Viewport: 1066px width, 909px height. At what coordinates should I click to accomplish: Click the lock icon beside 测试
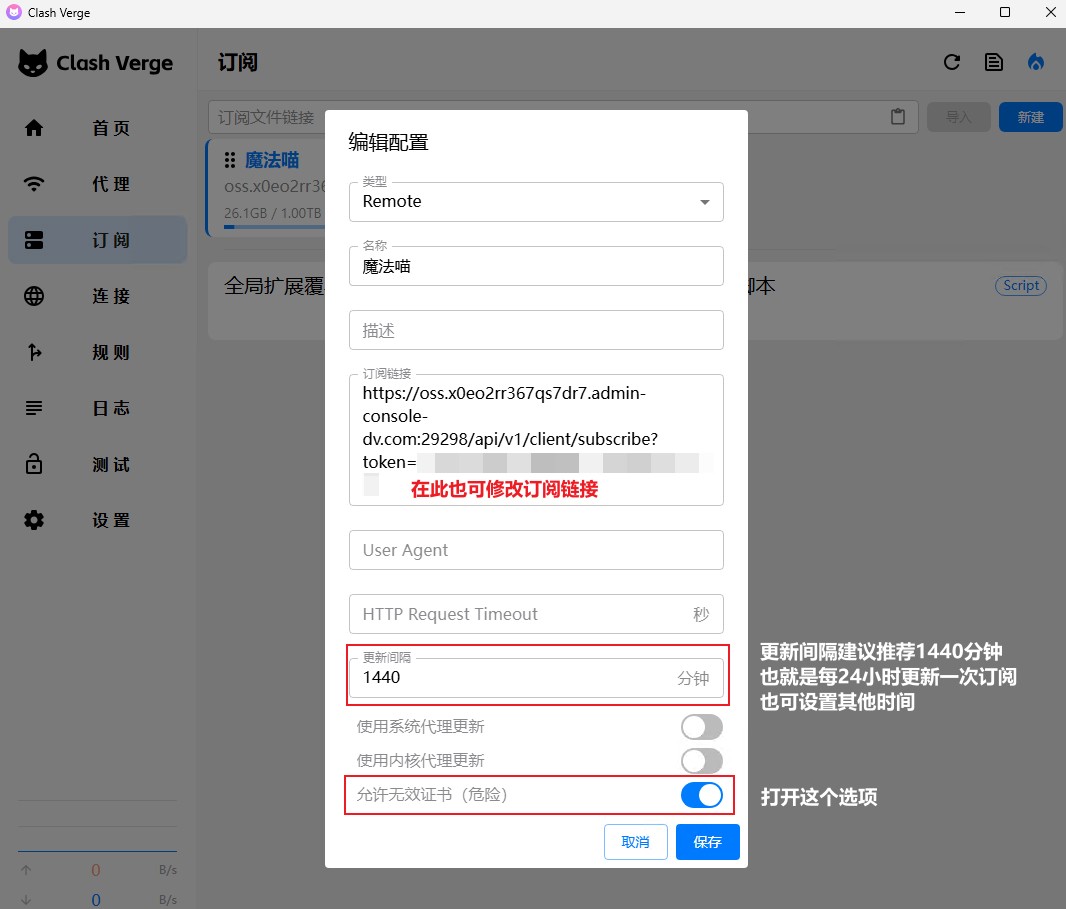(34, 464)
